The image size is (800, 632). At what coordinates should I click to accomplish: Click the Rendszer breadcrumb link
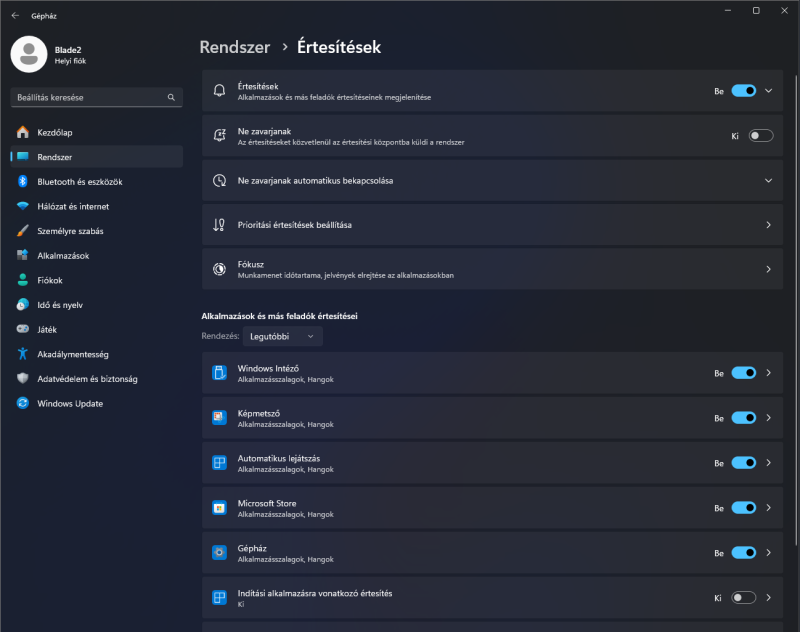tap(235, 47)
